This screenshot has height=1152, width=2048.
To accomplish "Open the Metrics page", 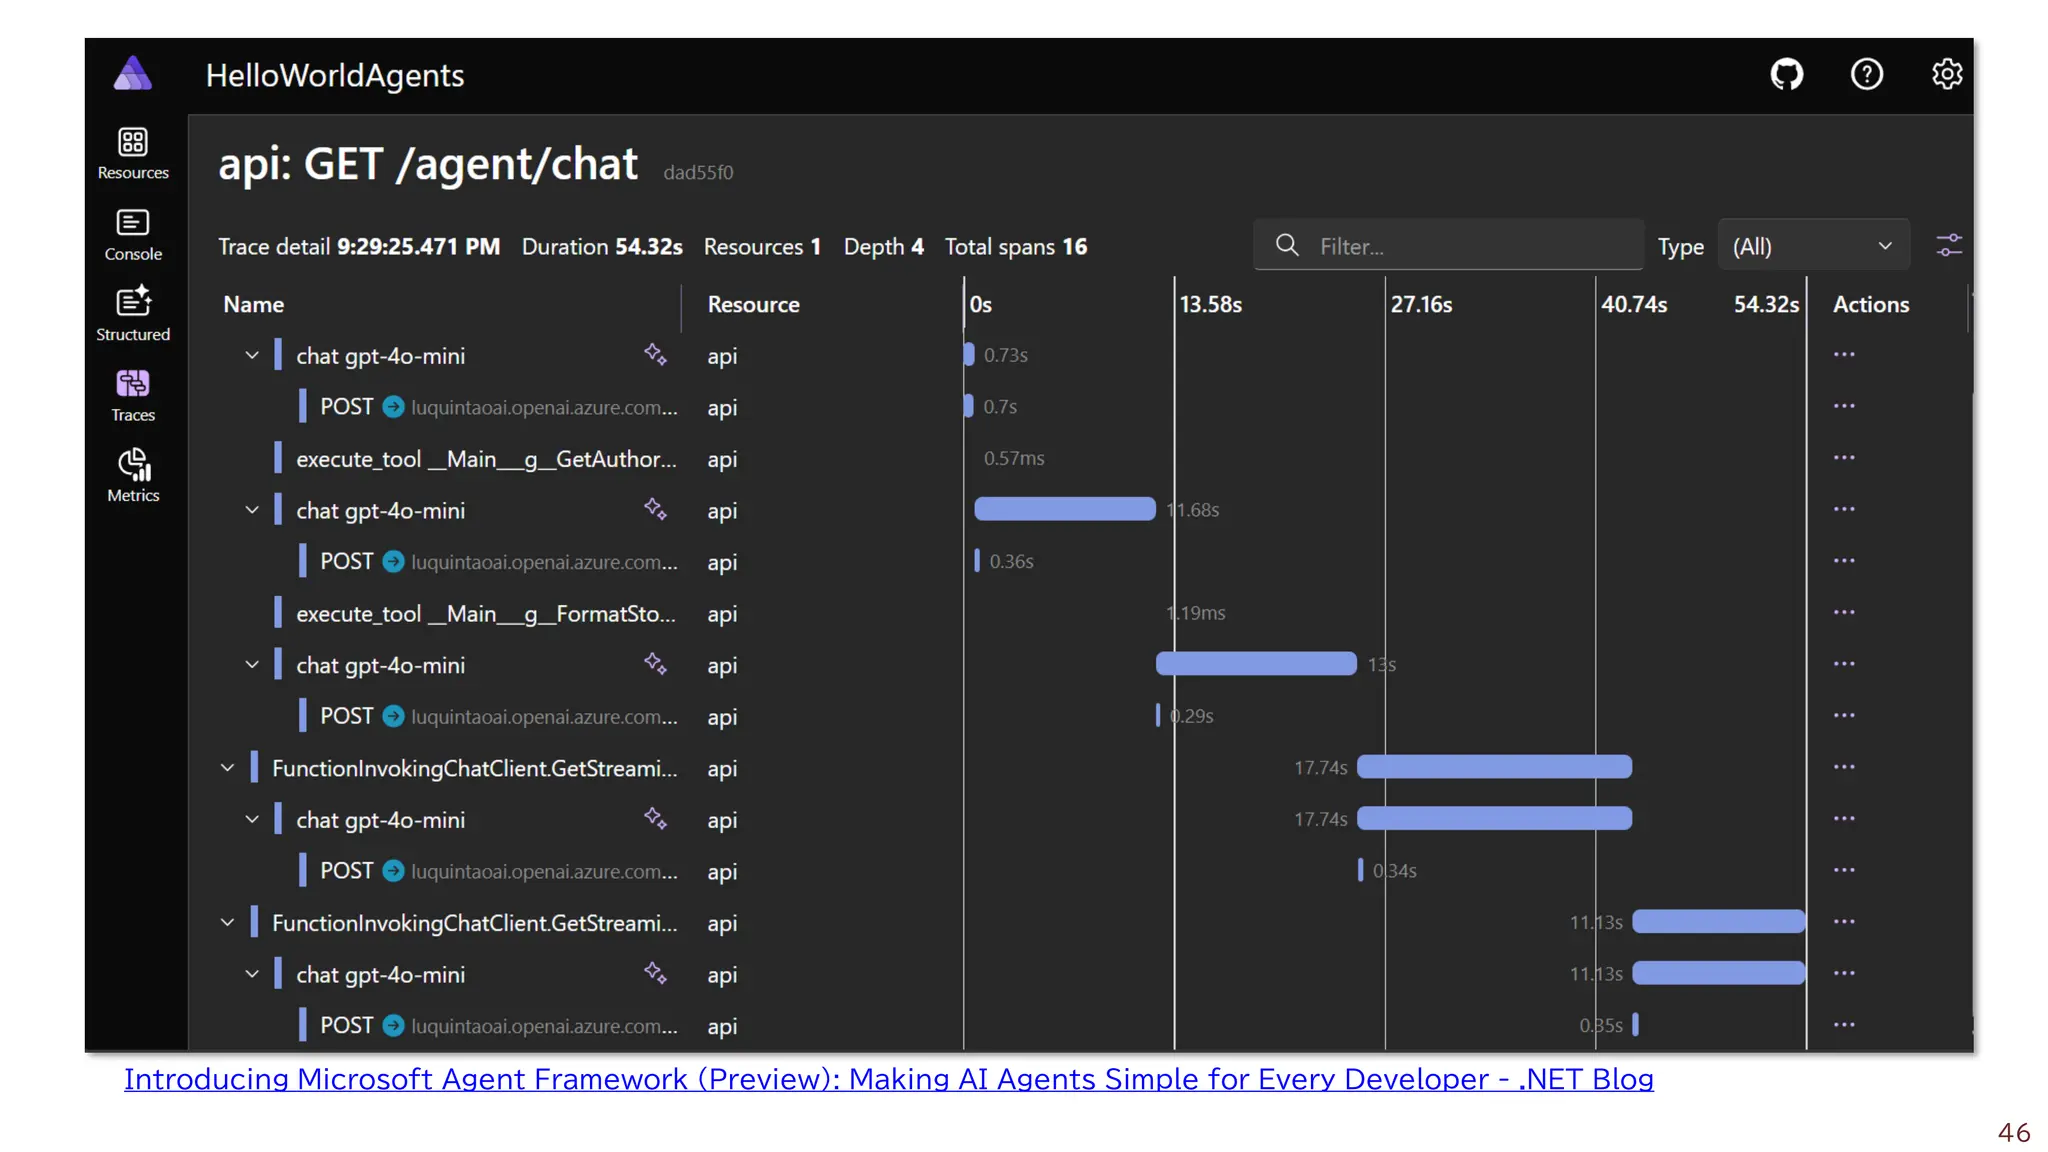I will [x=133, y=476].
